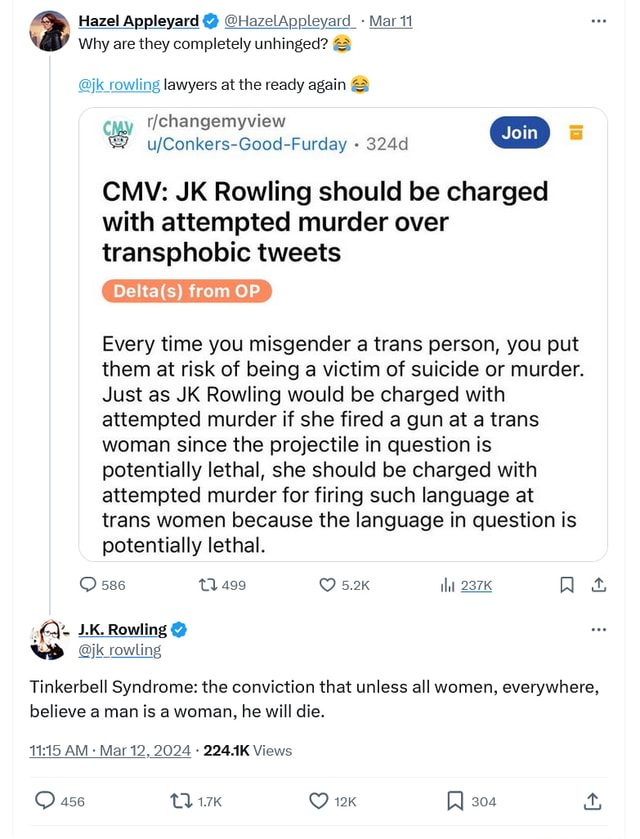Bookmark Hazel Appleyard's tweet
This screenshot has width=640, height=839.
click(x=567, y=585)
